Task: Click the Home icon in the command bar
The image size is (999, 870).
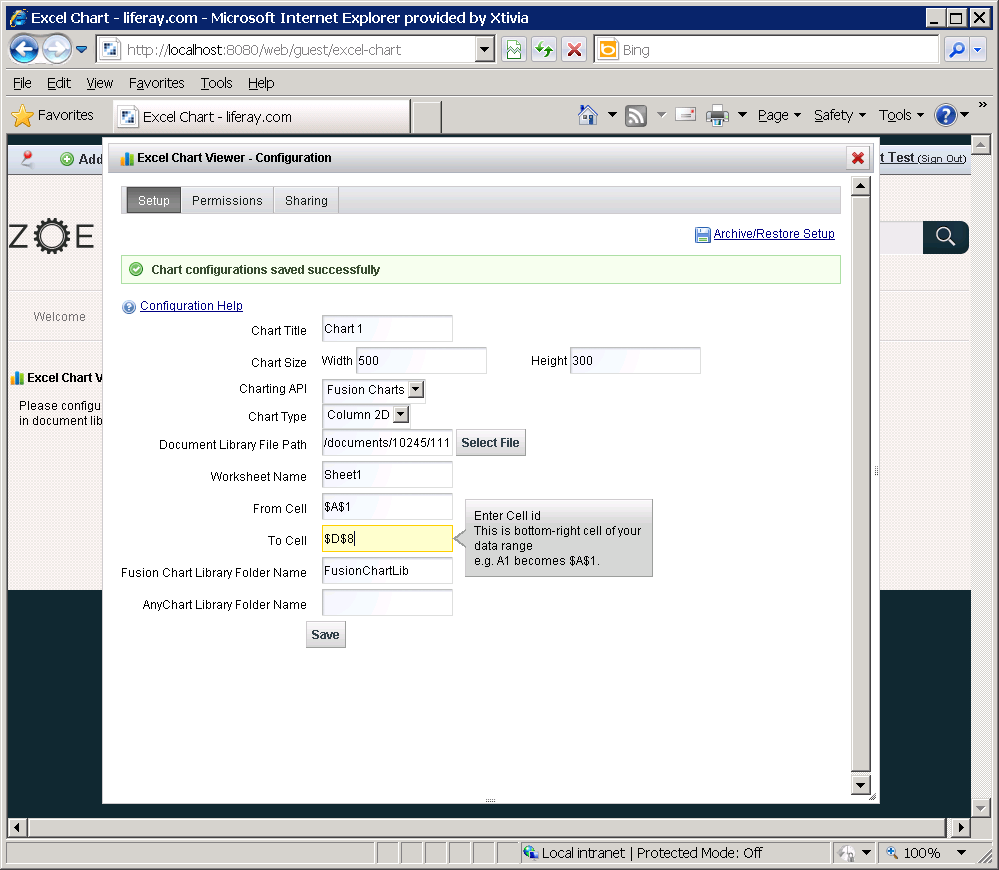Action: 588,115
